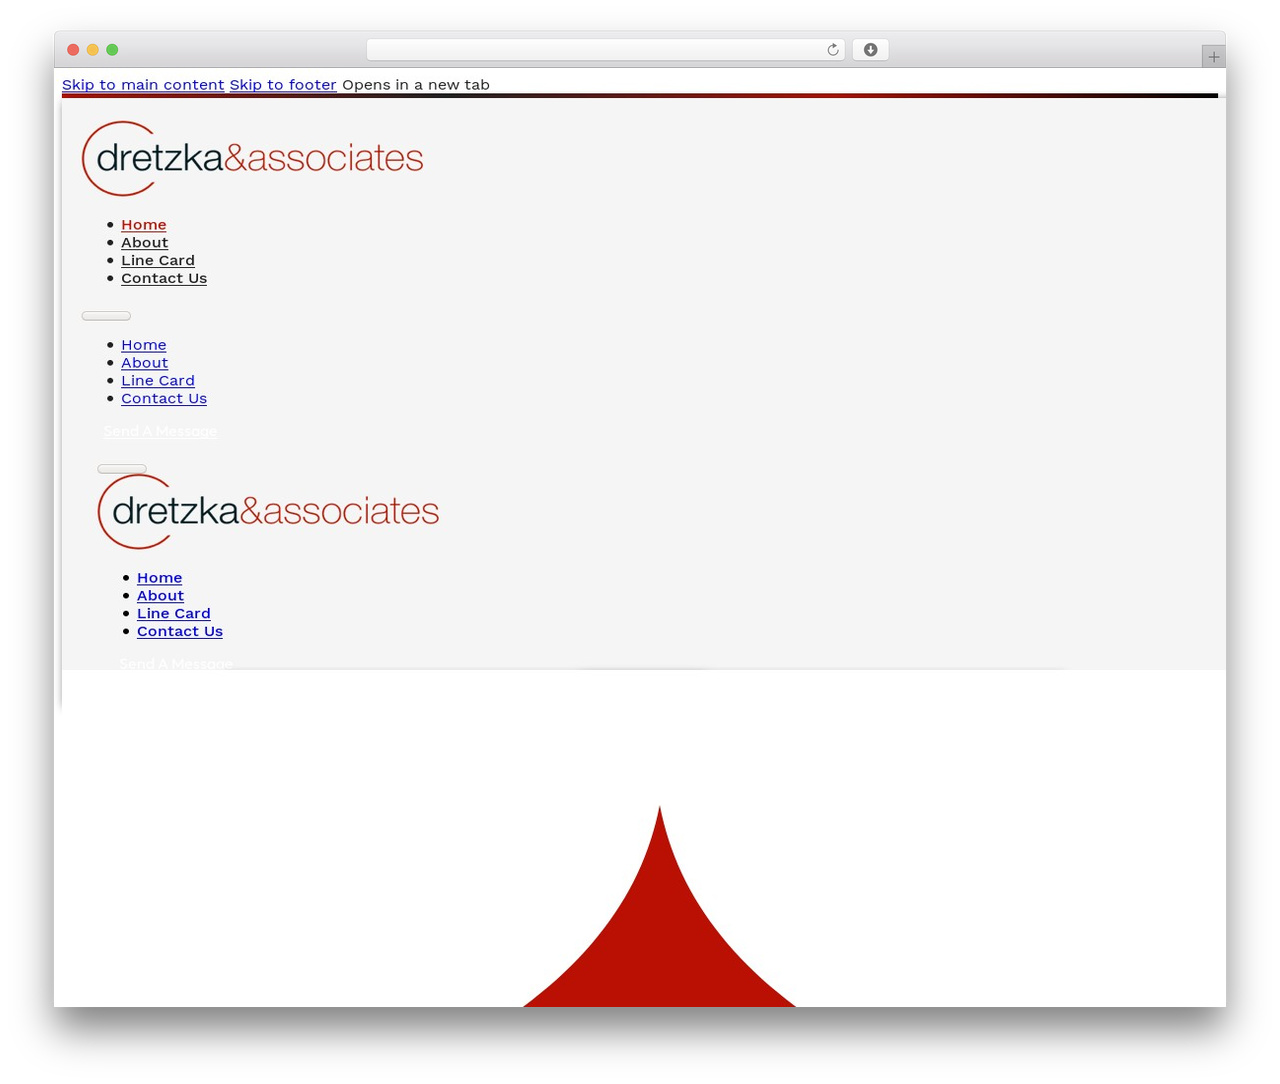This screenshot has width=1280, height=1084.
Task: Follow the Skip to footer link
Action: pos(283,85)
